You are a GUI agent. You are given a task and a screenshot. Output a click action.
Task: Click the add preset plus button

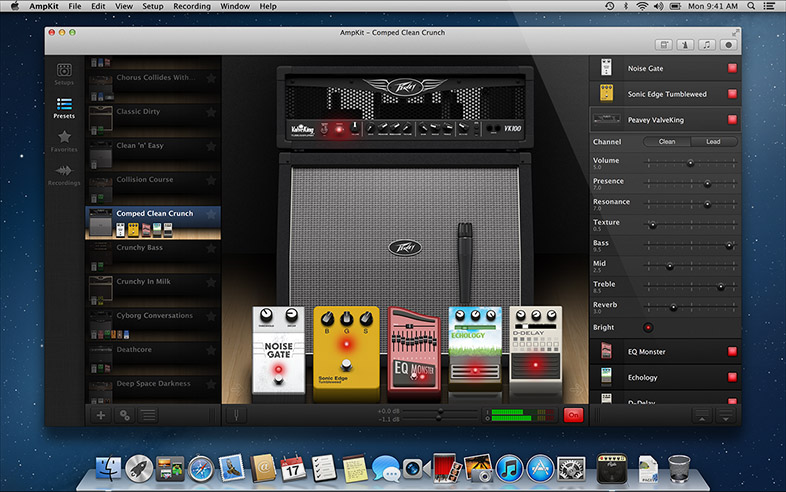[x=101, y=415]
